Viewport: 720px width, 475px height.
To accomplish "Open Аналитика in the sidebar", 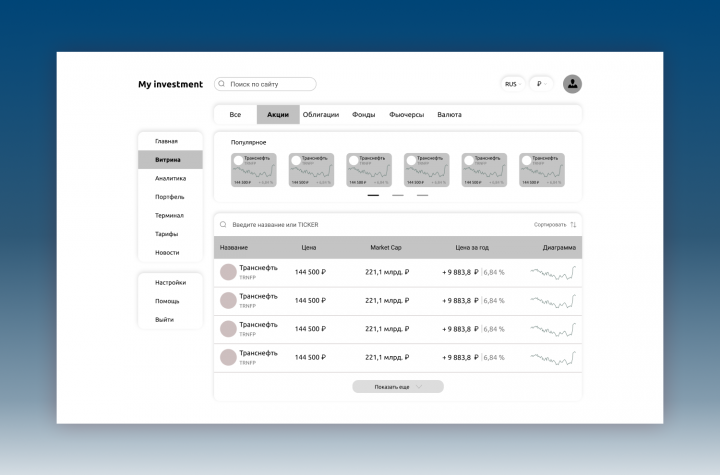I will tap(170, 178).
